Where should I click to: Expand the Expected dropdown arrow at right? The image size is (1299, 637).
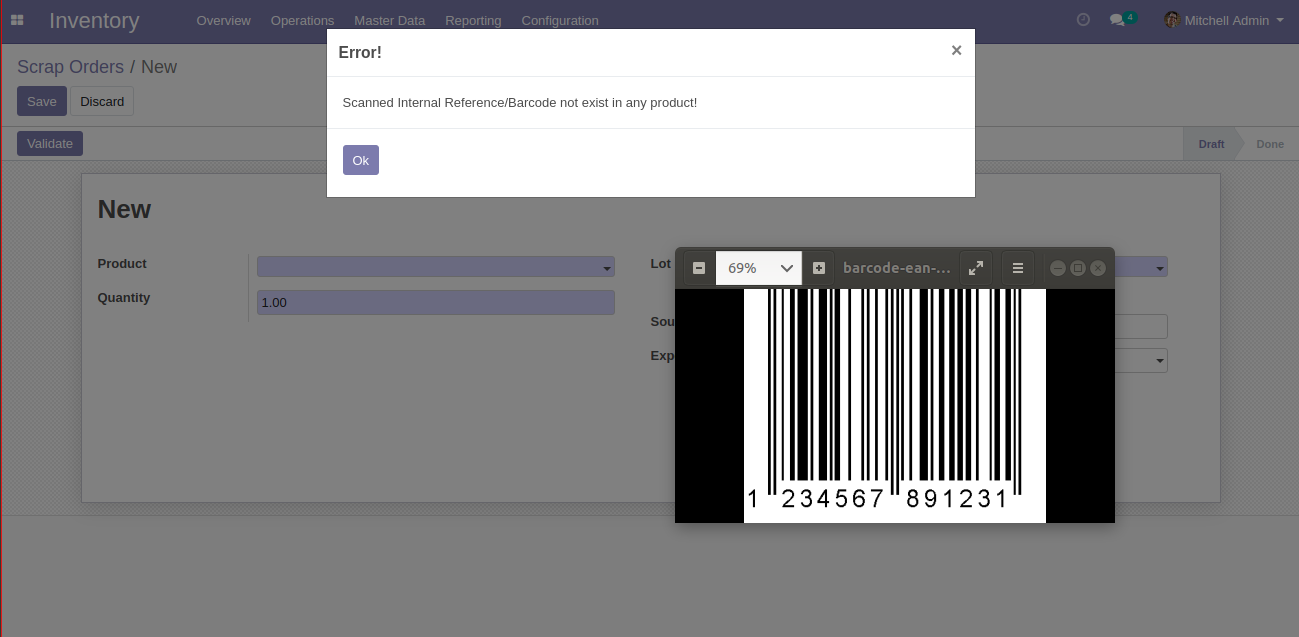(x=1160, y=361)
